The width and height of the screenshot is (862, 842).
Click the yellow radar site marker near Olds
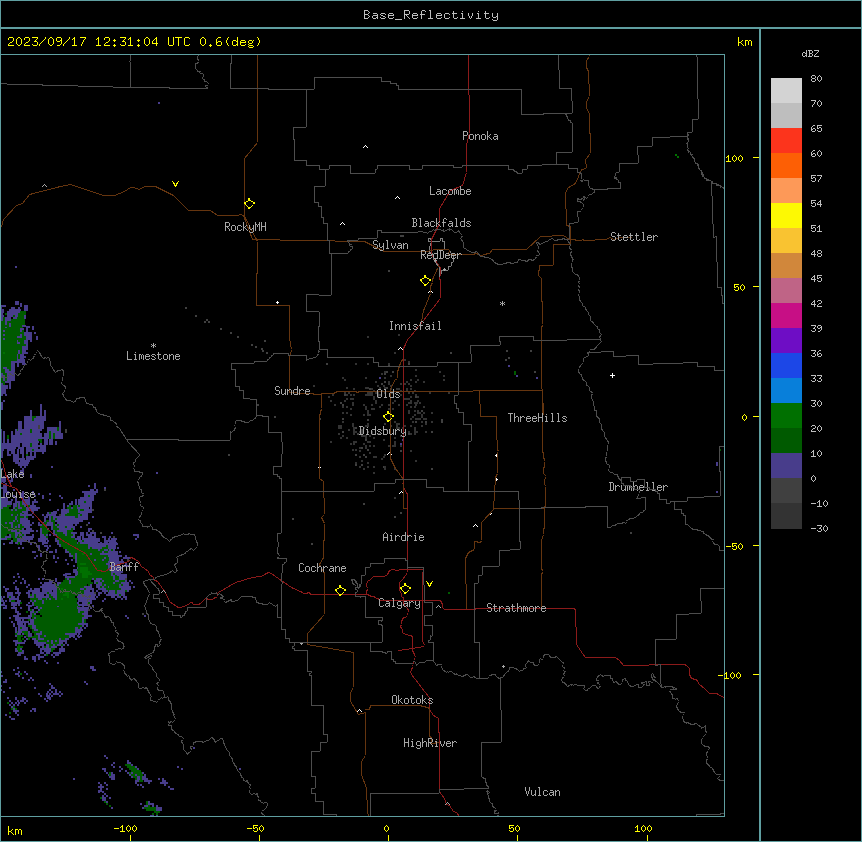[x=389, y=417]
